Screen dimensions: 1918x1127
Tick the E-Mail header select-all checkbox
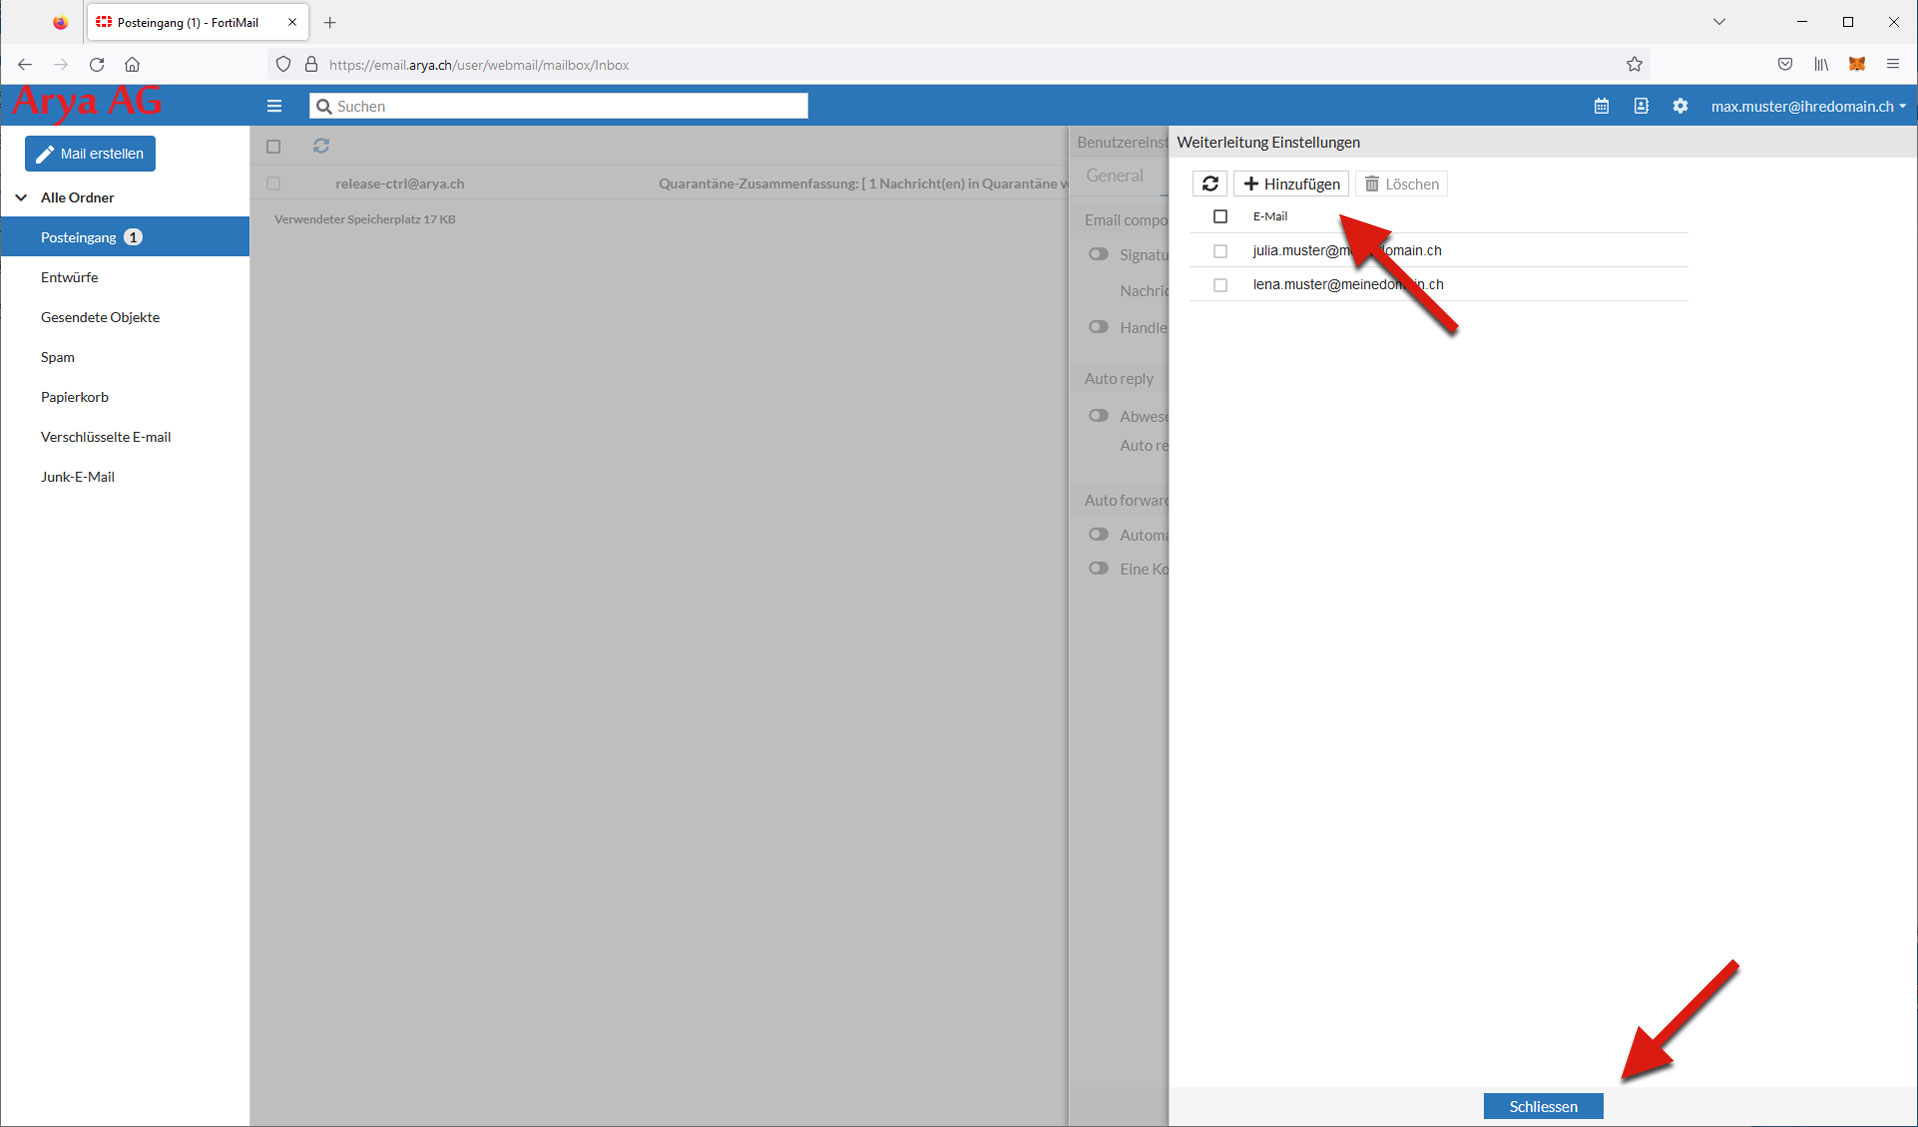pos(1220,216)
